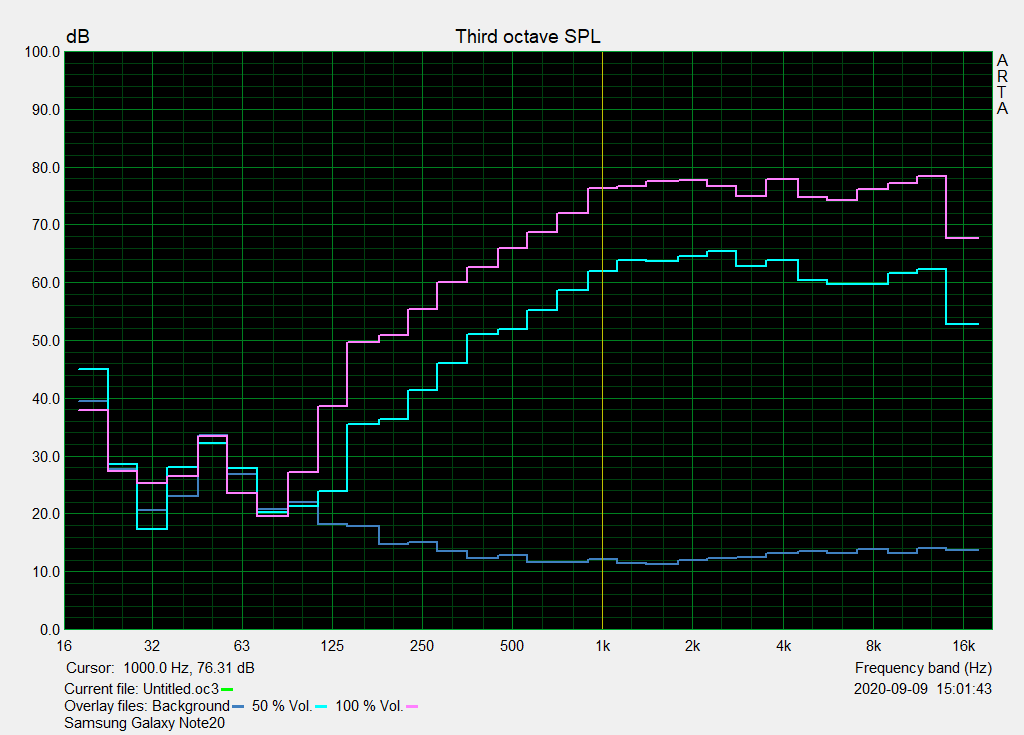Click the Current file: Untitled.oc3 text
Image resolution: width=1024 pixels, height=735 pixels.
coord(141,689)
